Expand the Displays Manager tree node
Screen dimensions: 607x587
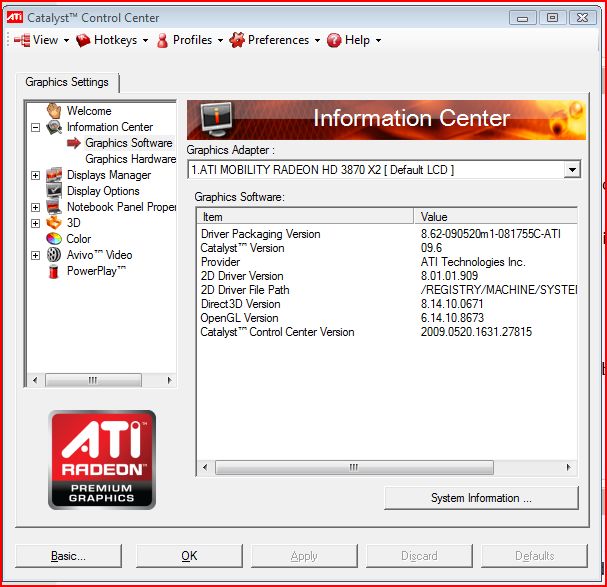(x=35, y=175)
